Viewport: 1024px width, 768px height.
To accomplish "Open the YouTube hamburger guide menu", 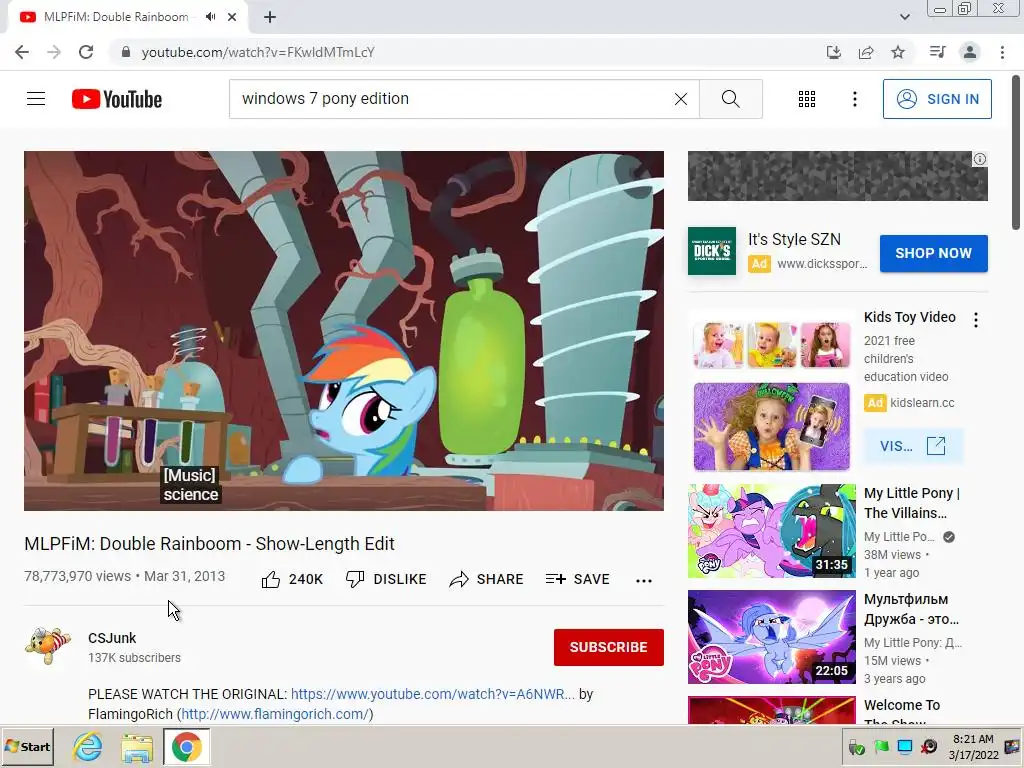I will pos(36,99).
